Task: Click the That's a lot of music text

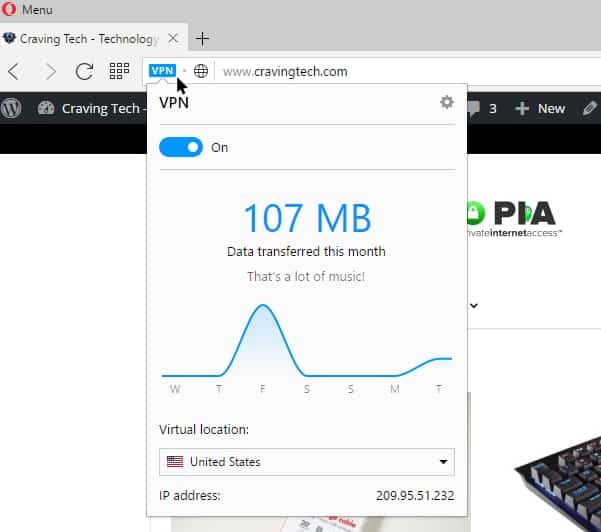Action: 306,276
